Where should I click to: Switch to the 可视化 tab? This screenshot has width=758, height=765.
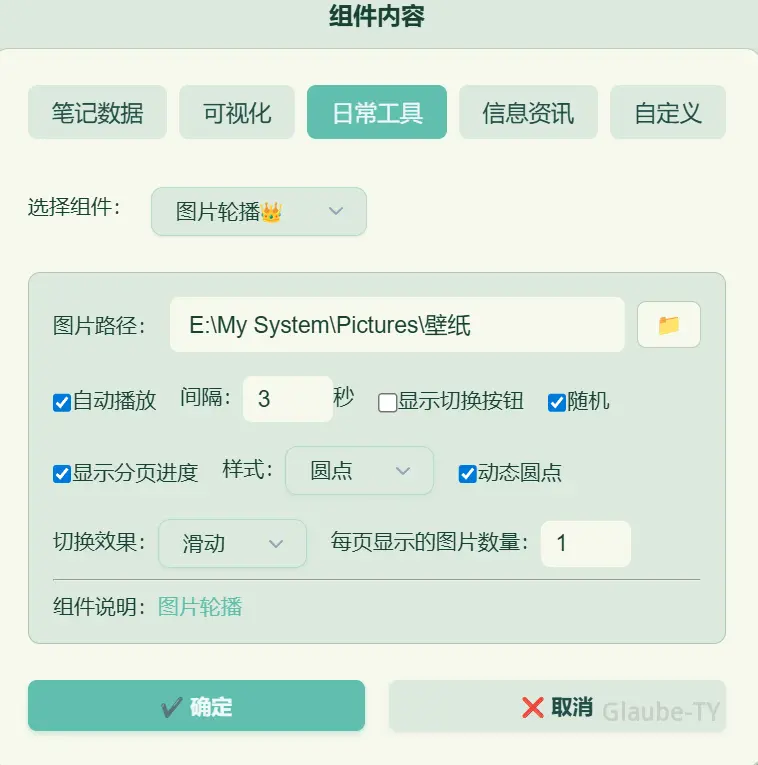[237, 112]
